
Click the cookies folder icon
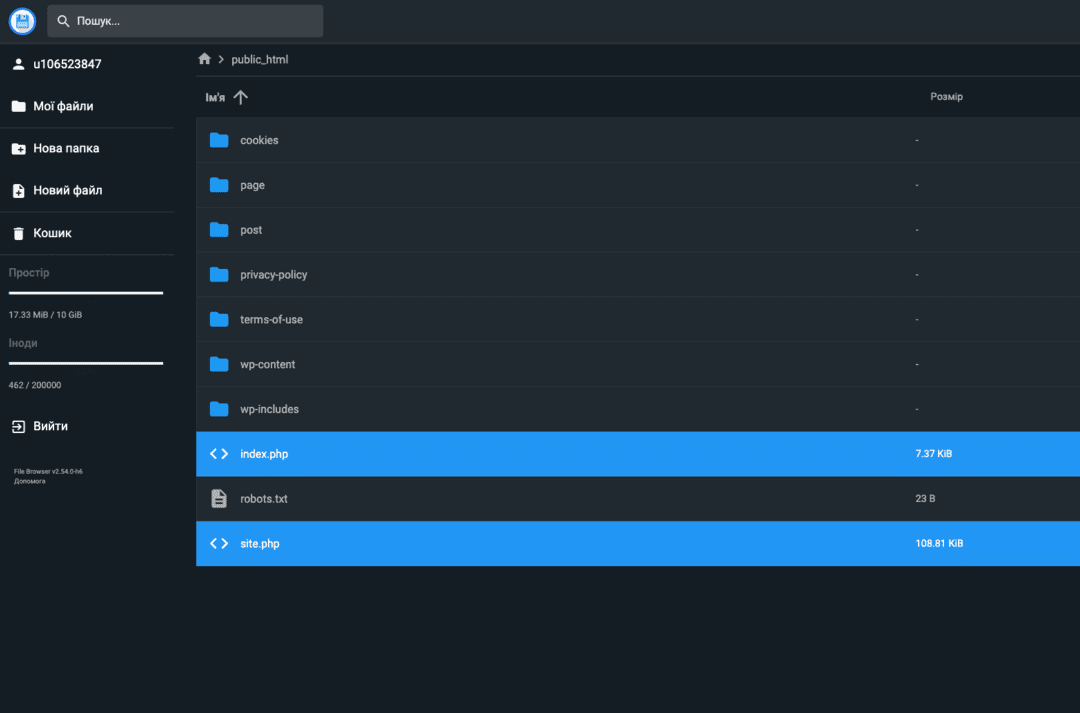[x=219, y=140]
